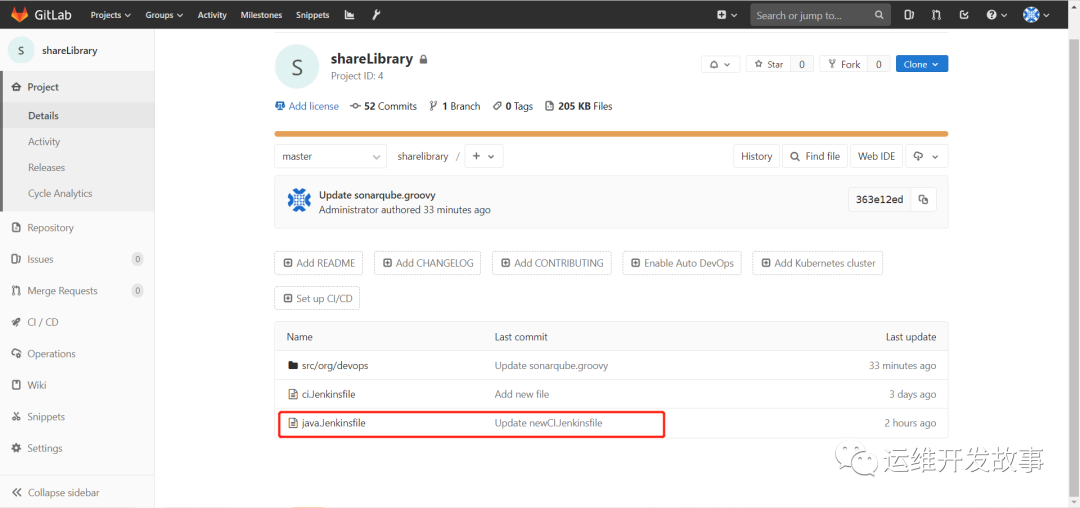Copy the commit SHA to clipboard
Image resolution: width=1080 pixels, height=508 pixels.
tap(924, 200)
